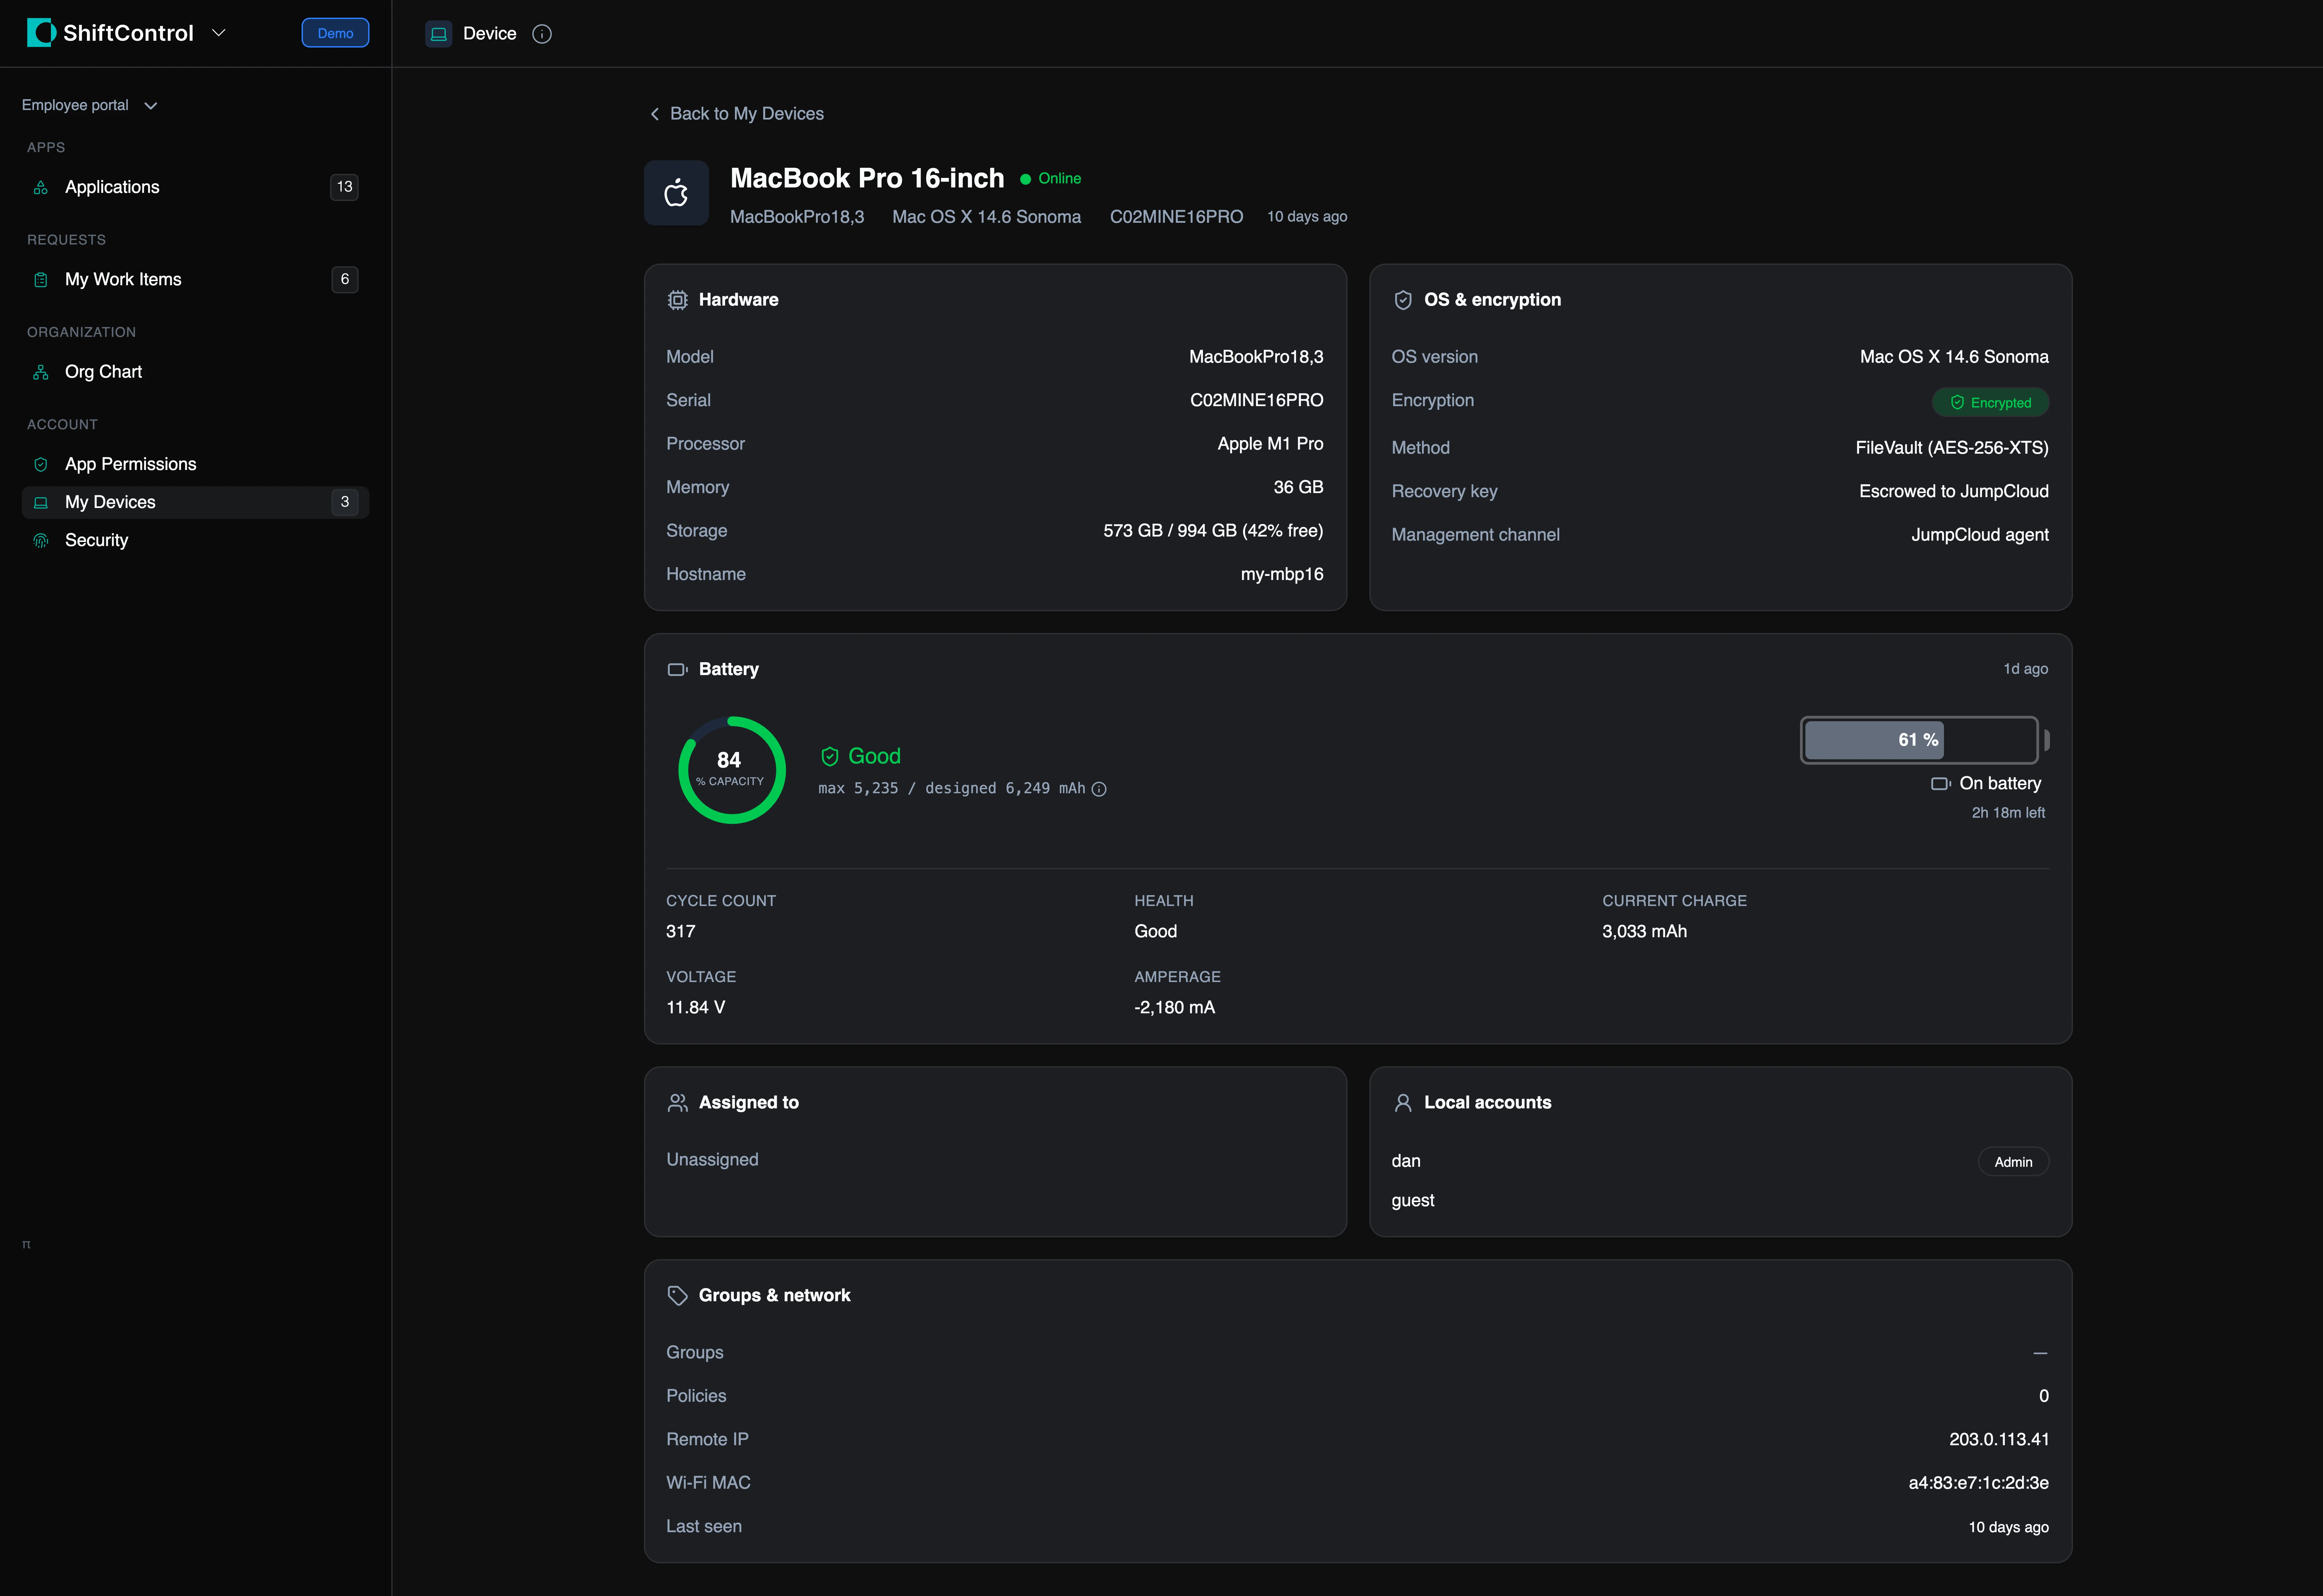This screenshot has width=2323, height=1596.
Task: Click the ShiftControl logo icon
Action: click(41, 33)
